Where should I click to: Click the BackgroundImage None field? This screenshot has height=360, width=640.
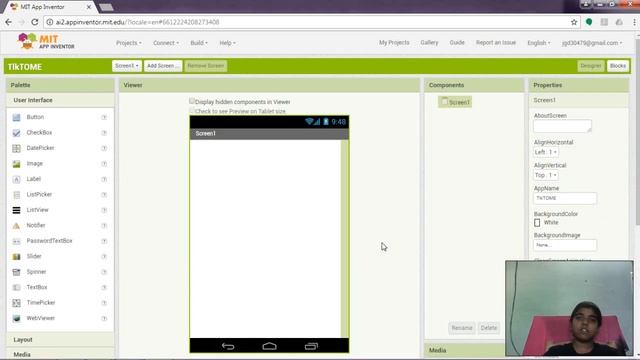click(x=564, y=245)
